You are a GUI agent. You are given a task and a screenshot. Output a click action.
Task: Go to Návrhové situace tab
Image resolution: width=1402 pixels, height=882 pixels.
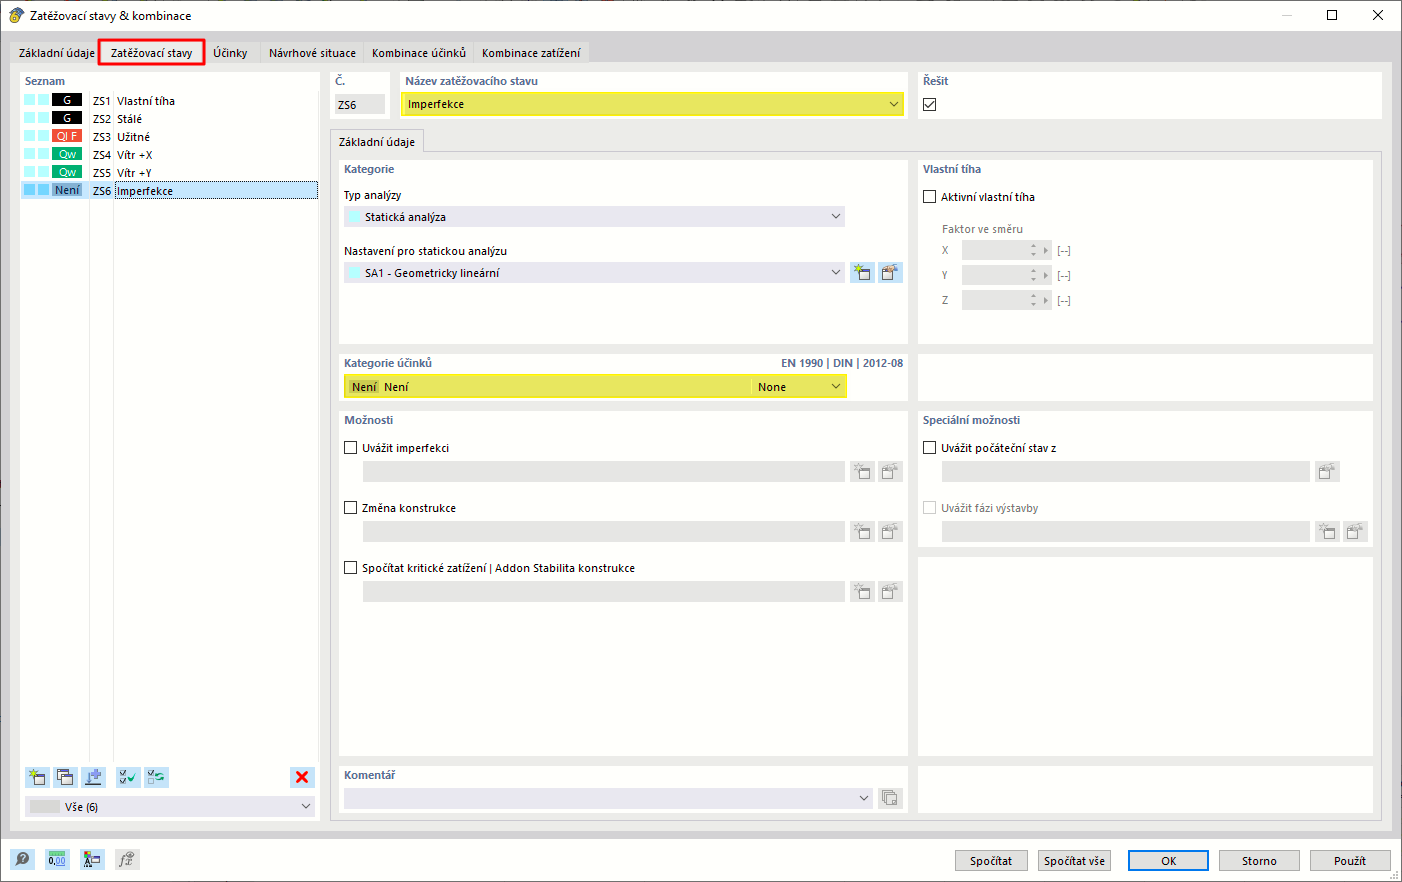tap(312, 53)
